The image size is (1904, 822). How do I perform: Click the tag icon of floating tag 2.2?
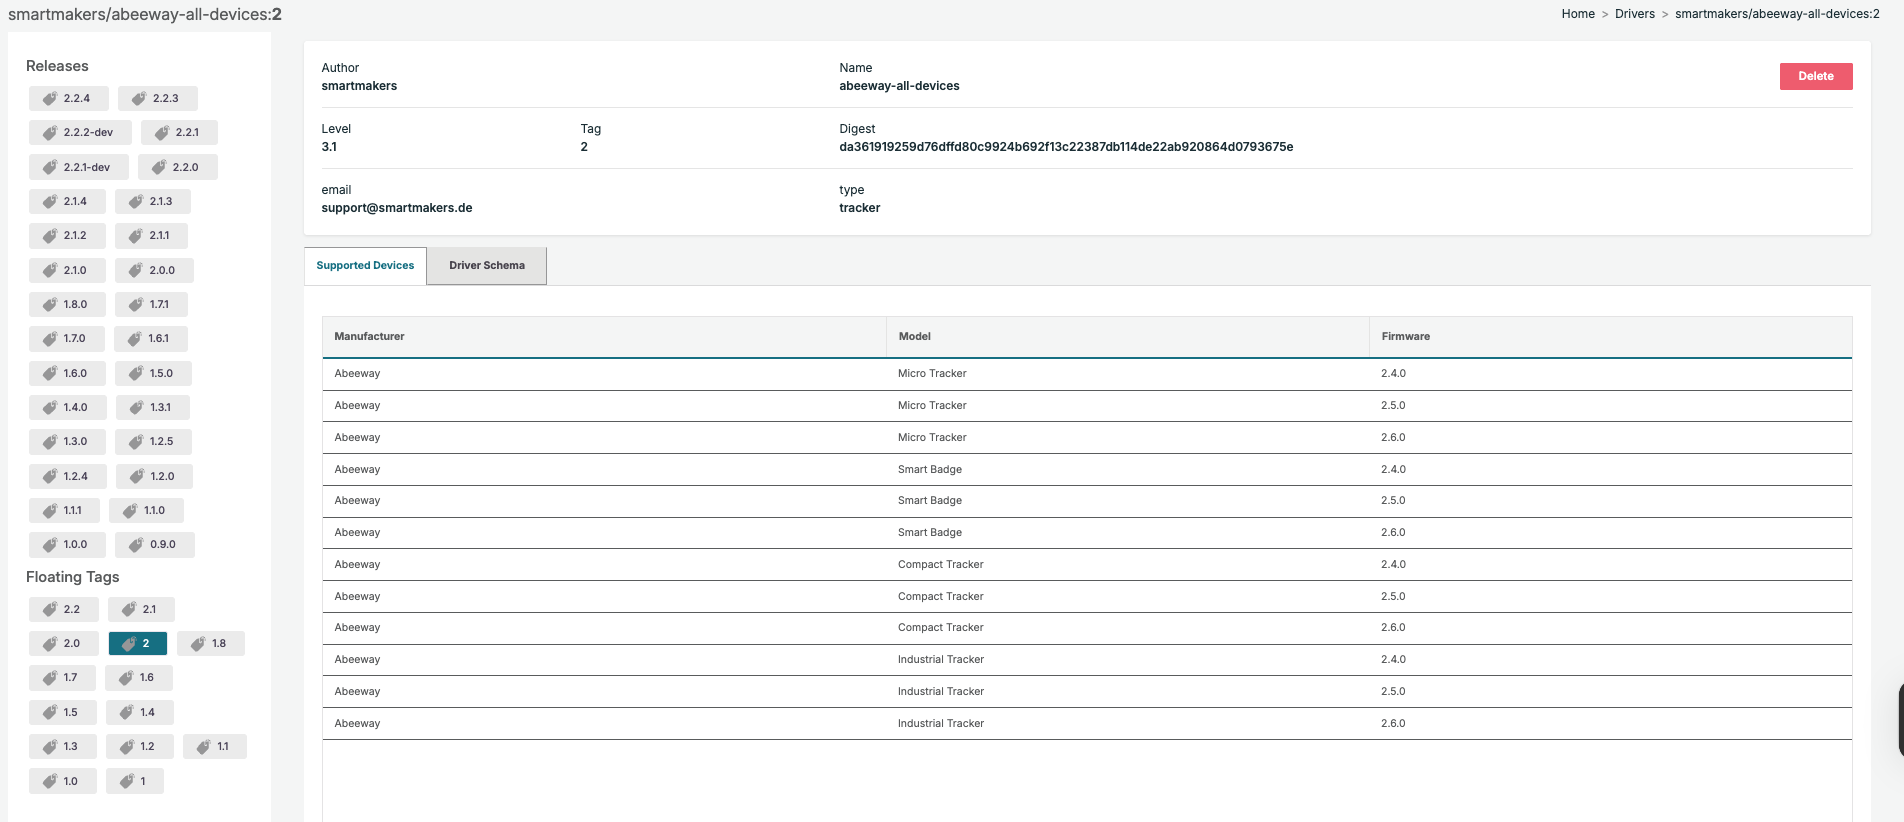coord(50,609)
